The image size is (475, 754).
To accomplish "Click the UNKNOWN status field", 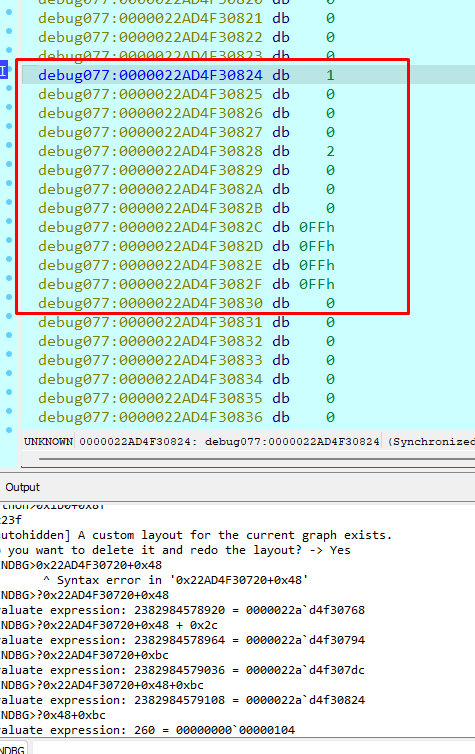I will point(48,441).
